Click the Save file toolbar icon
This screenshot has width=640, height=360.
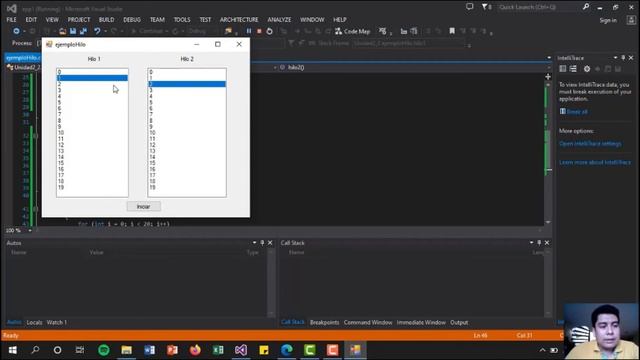click(x=73, y=31)
